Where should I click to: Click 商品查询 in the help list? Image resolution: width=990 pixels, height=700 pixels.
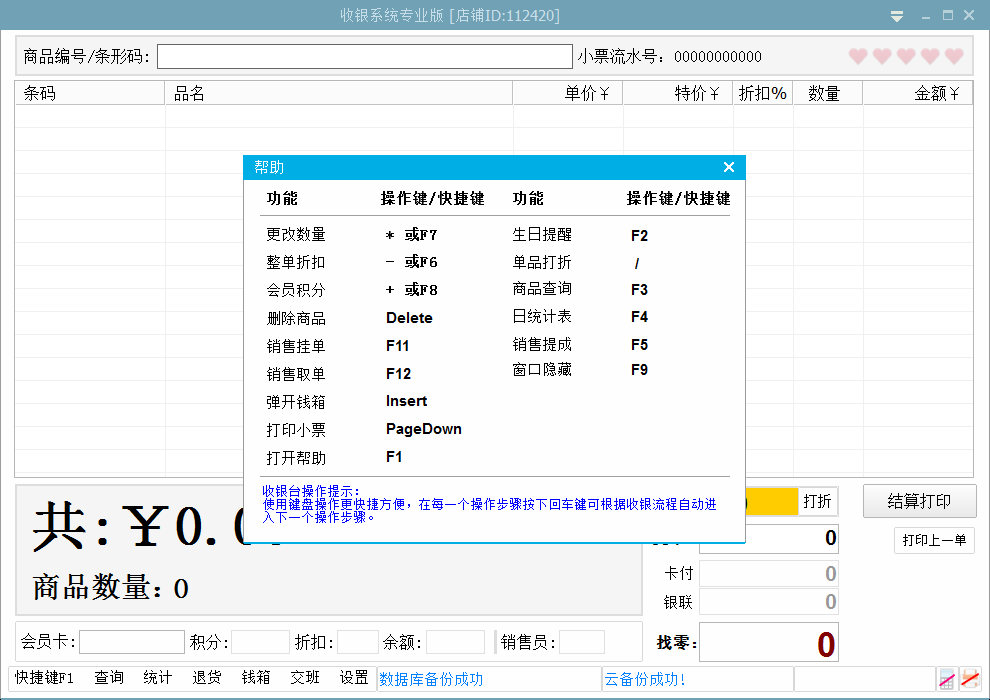point(542,289)
